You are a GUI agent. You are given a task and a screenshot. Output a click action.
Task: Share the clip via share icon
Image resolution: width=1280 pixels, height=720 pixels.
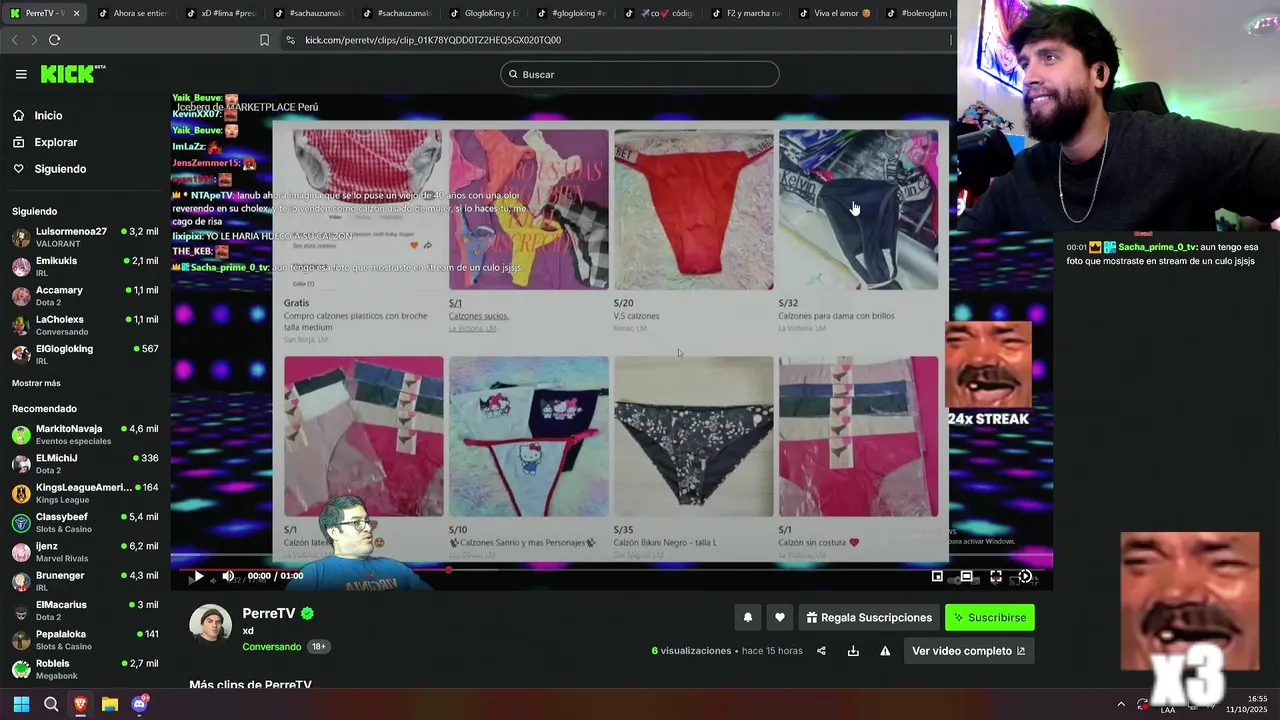pos(821,651)
